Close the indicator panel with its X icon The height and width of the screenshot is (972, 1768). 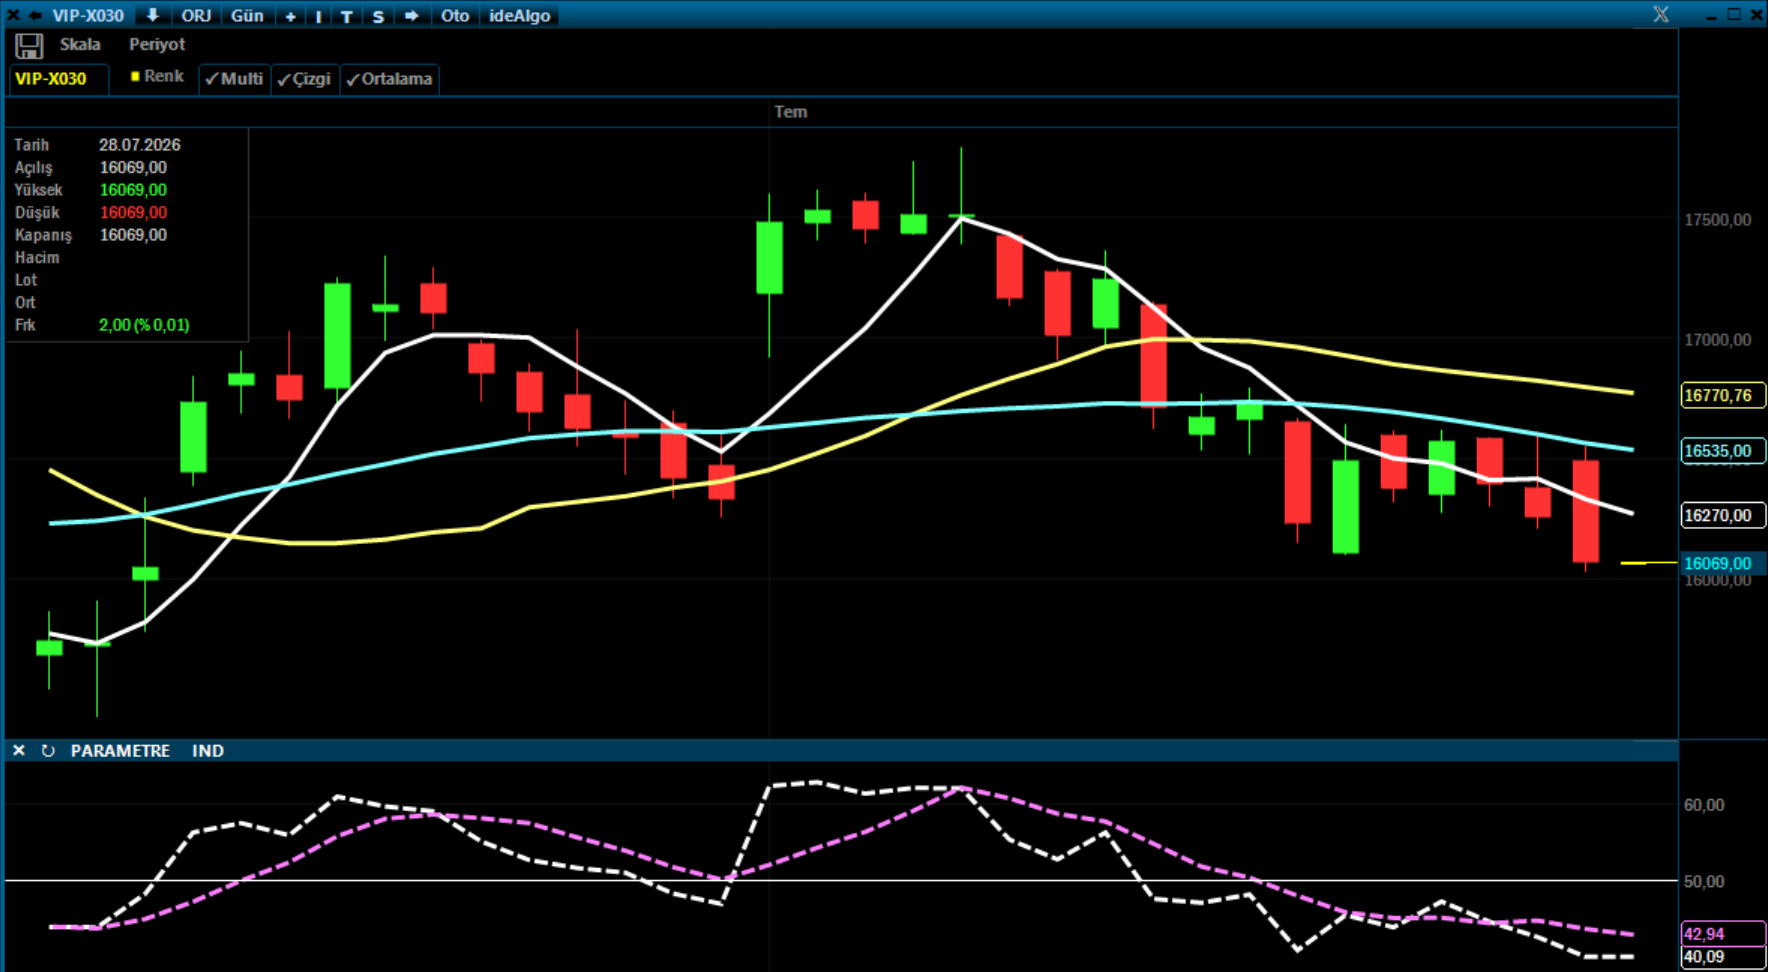pos(18,750)
